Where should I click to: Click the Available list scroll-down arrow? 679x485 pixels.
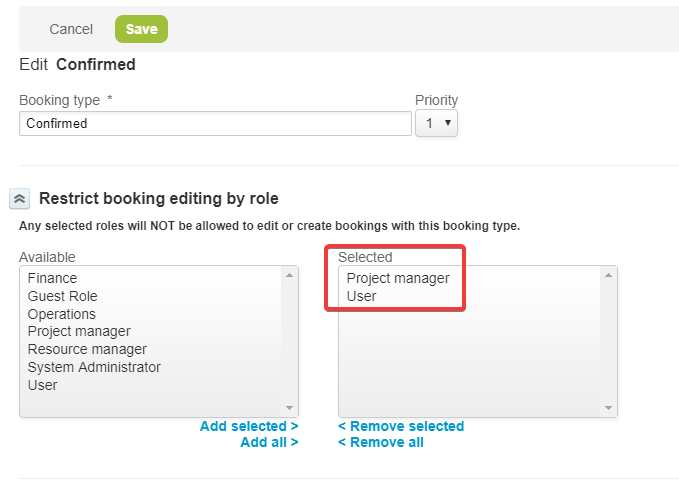click(x=290, y=408)
